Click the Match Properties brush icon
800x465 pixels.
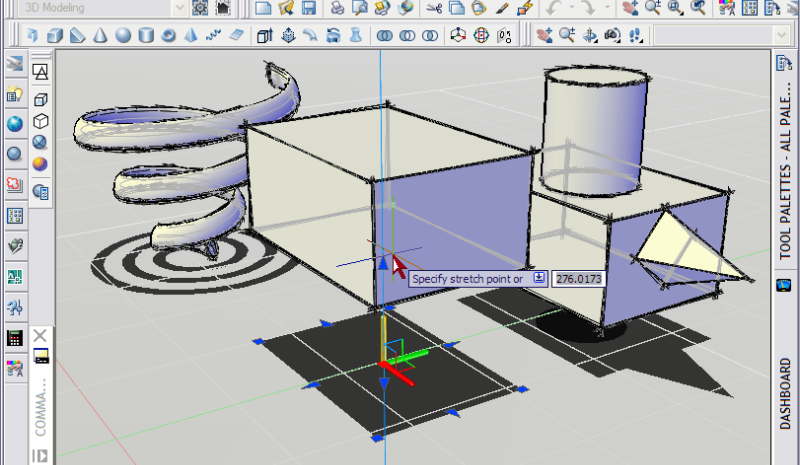502,8
